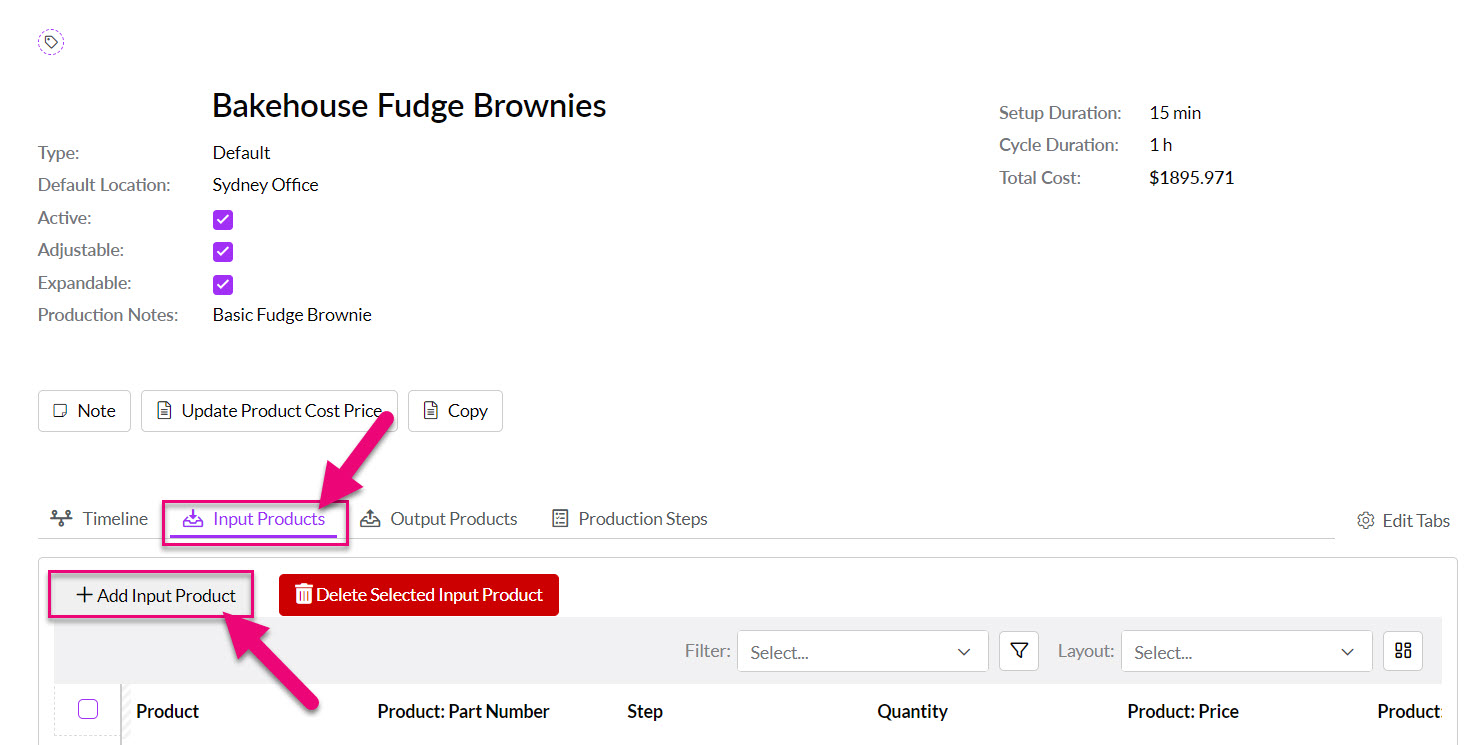Switch to the Input Products tab
Image resolution: width=1477 pixels, height=745 pixels.
tap(255, 519)
